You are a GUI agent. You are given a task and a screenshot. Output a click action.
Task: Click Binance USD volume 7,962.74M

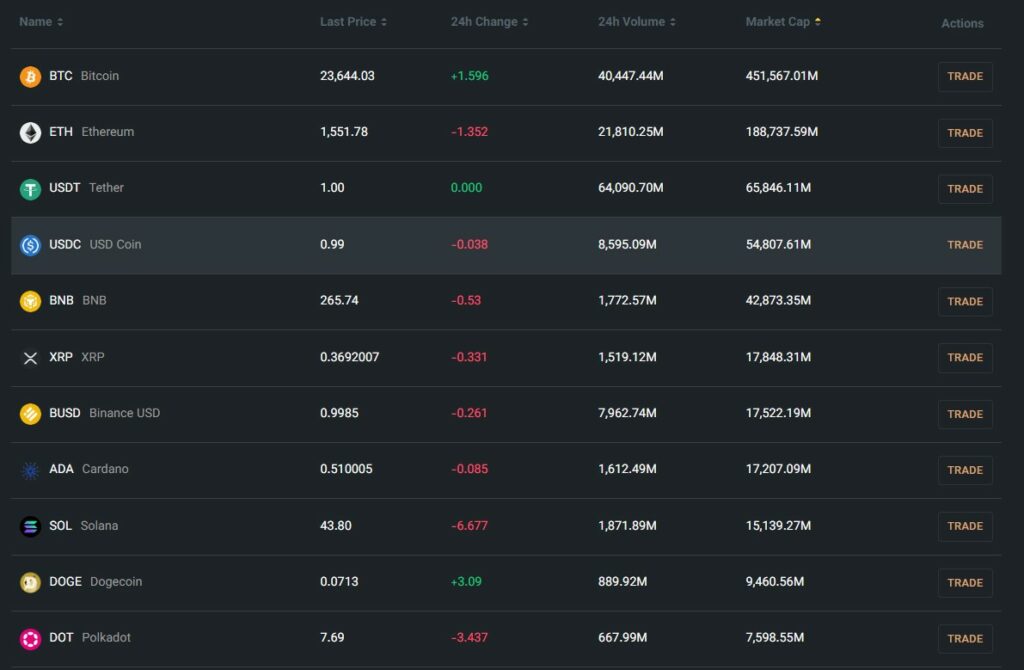627,413
